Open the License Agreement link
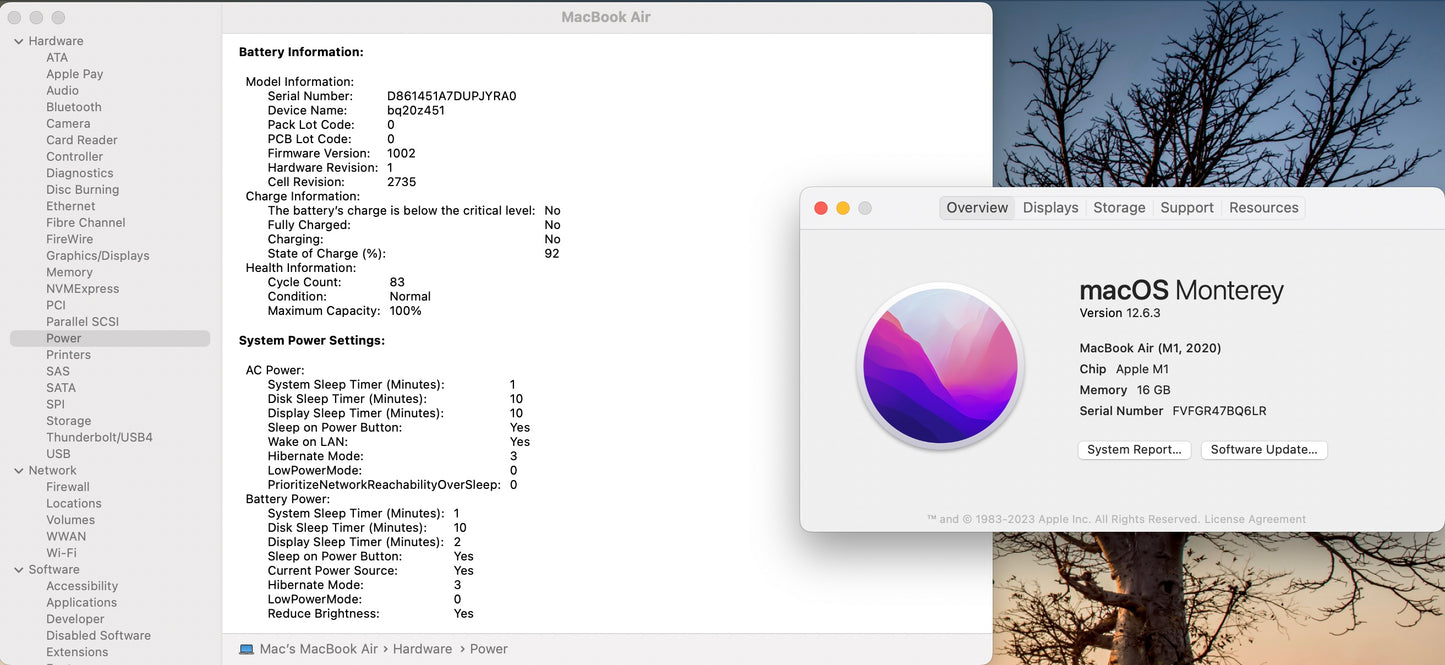1445x665 pixels. (x=1255, y=519)
